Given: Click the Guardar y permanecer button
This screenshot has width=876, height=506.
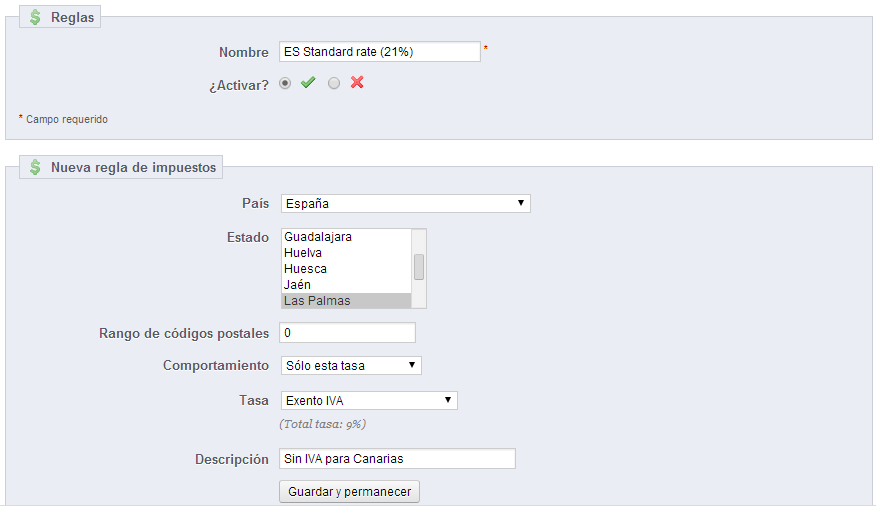Looking at the screenshot, I should click(x=349, y=491).
